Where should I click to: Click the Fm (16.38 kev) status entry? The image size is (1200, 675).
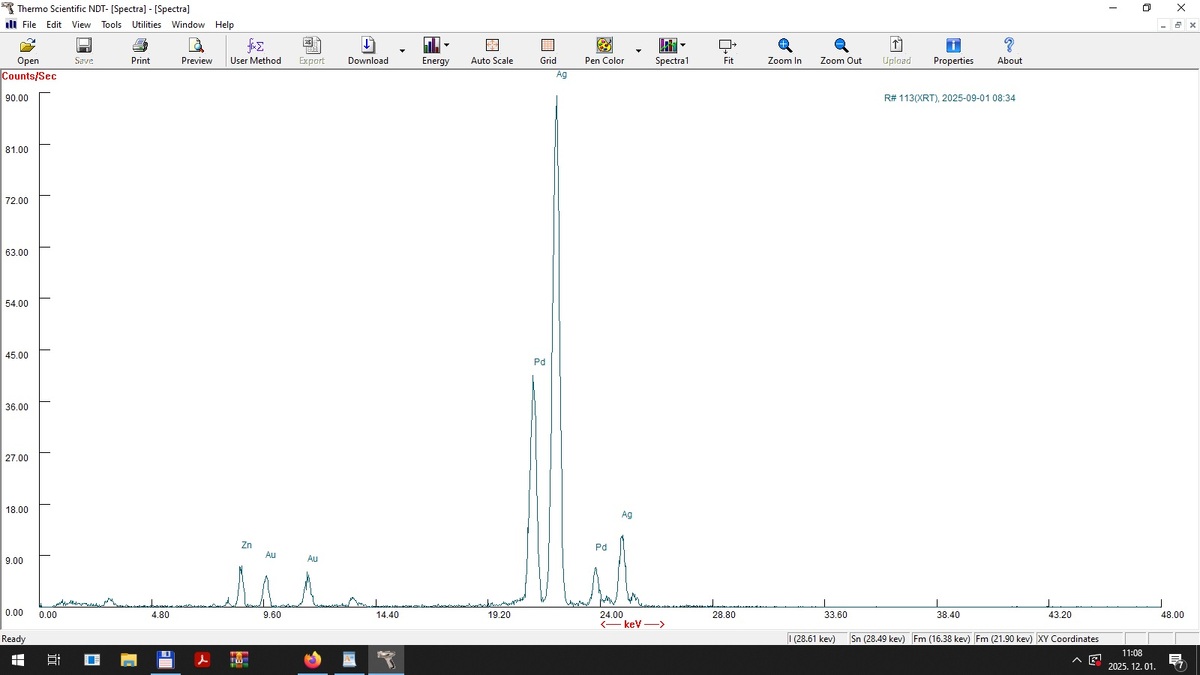pos(941,639)
